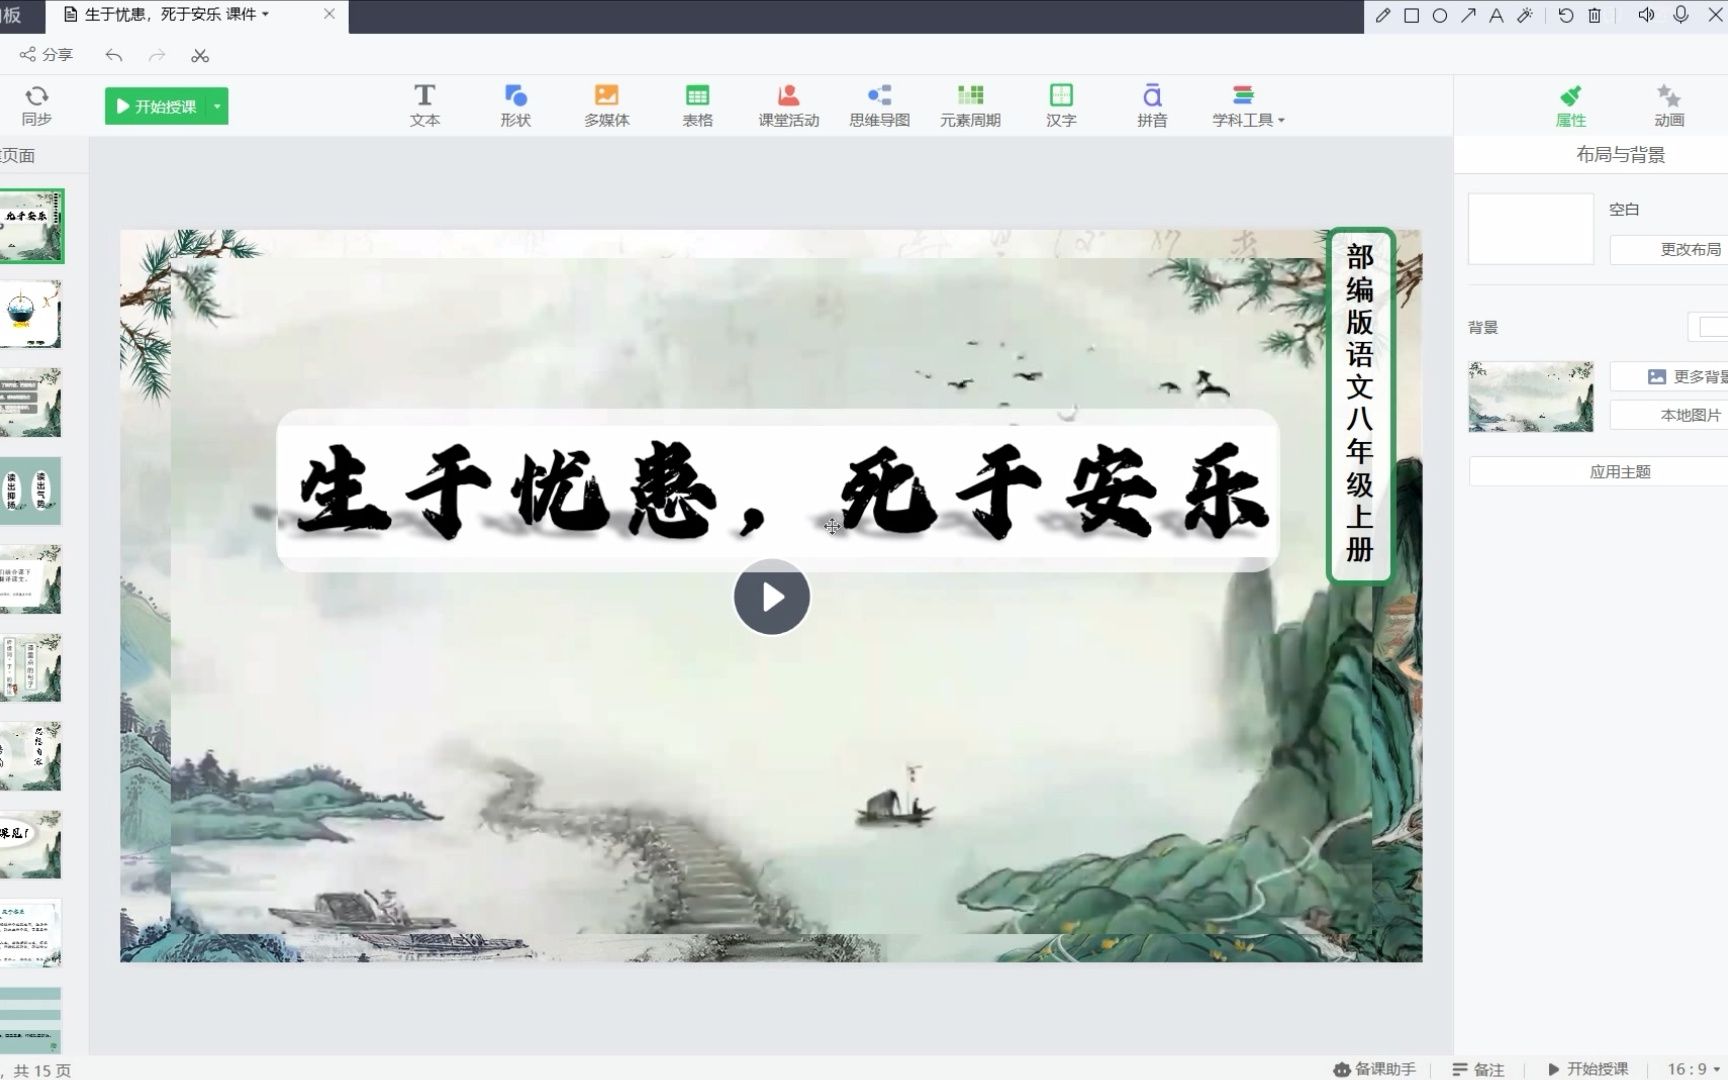Apply theme with 应用主题 button

[x=1619, y=471]
